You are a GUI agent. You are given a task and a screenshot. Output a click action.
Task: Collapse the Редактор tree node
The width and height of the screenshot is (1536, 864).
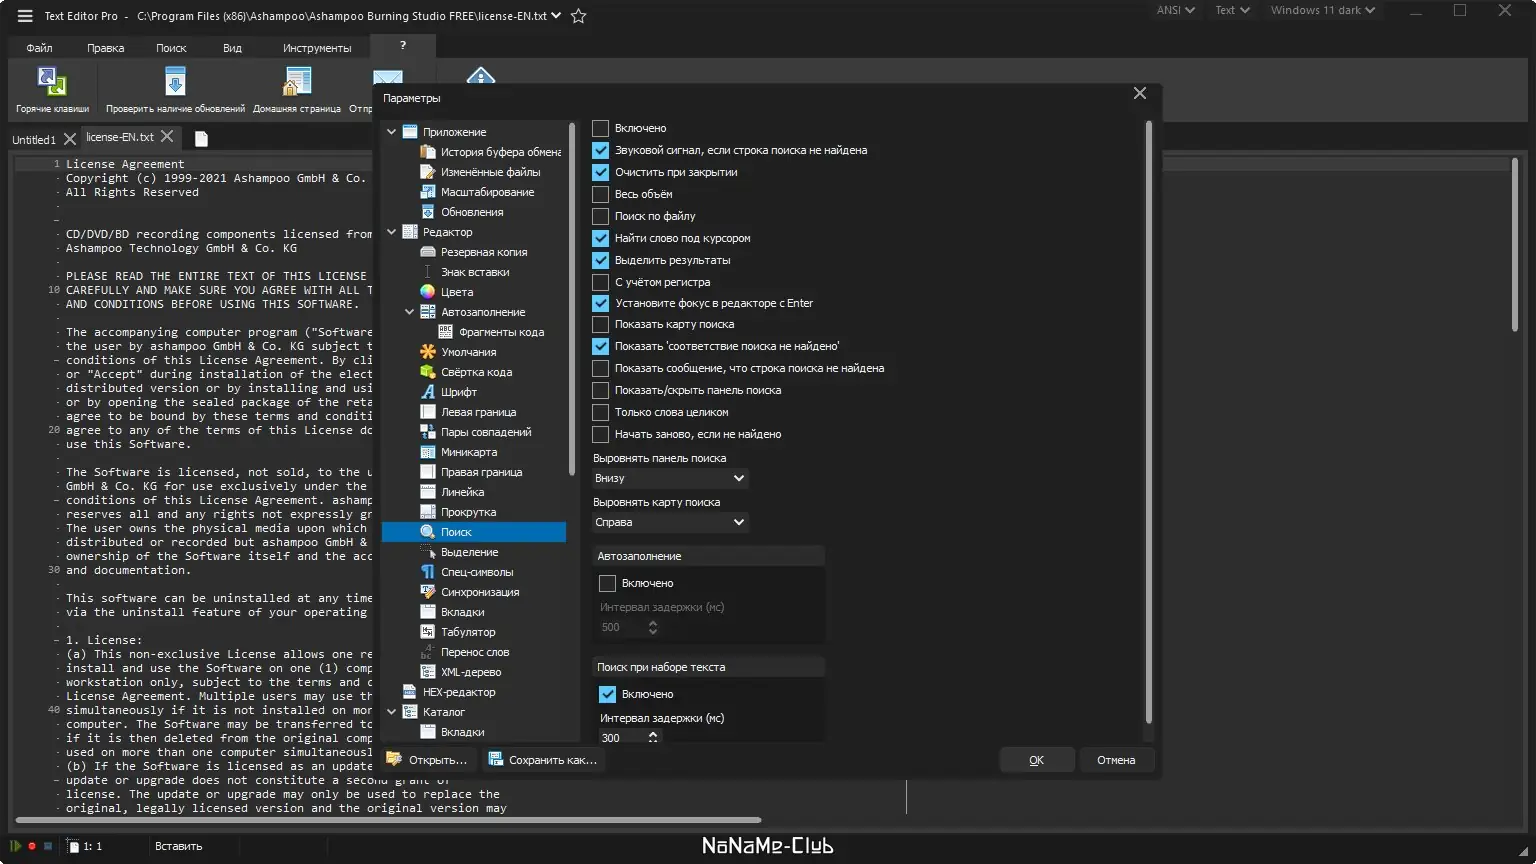coord(392,232)
